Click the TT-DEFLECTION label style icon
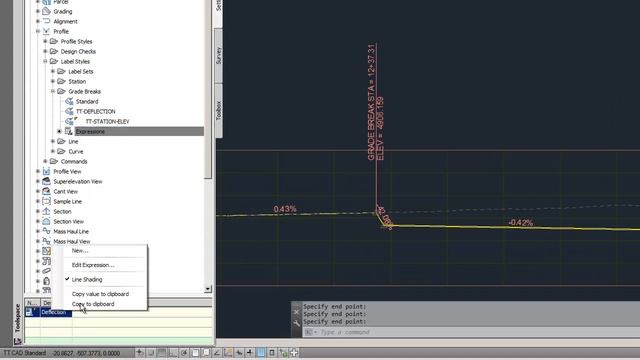This screenshot has height=360, width=640. (69, 111)
